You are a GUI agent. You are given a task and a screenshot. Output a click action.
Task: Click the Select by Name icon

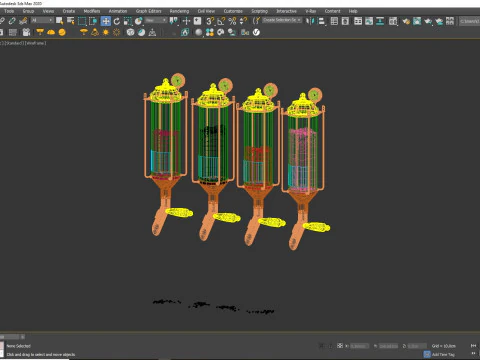(x=71, y=21)
